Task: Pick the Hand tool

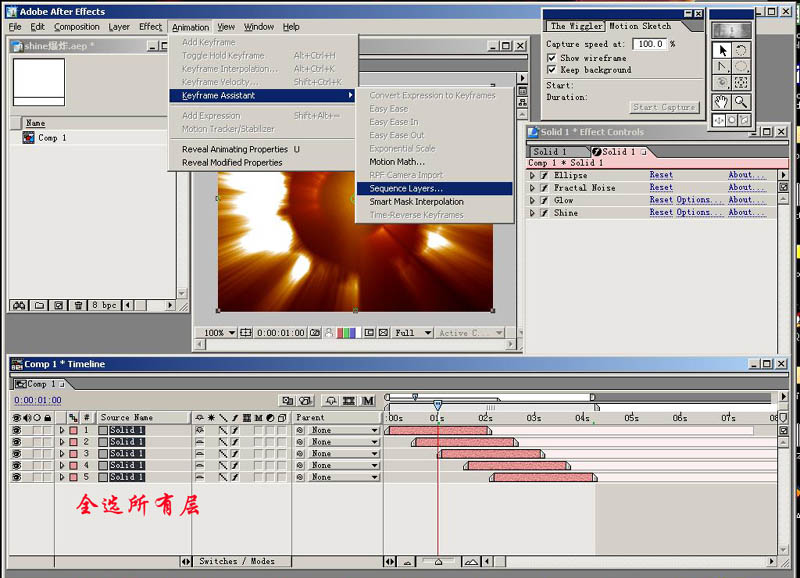Action: pyautogui.click(x=721, y=102)
